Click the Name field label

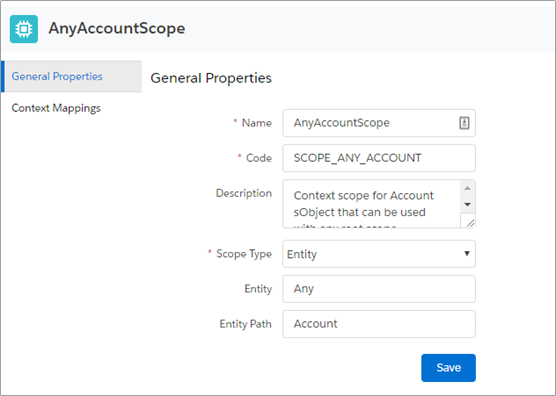[257, 123]
